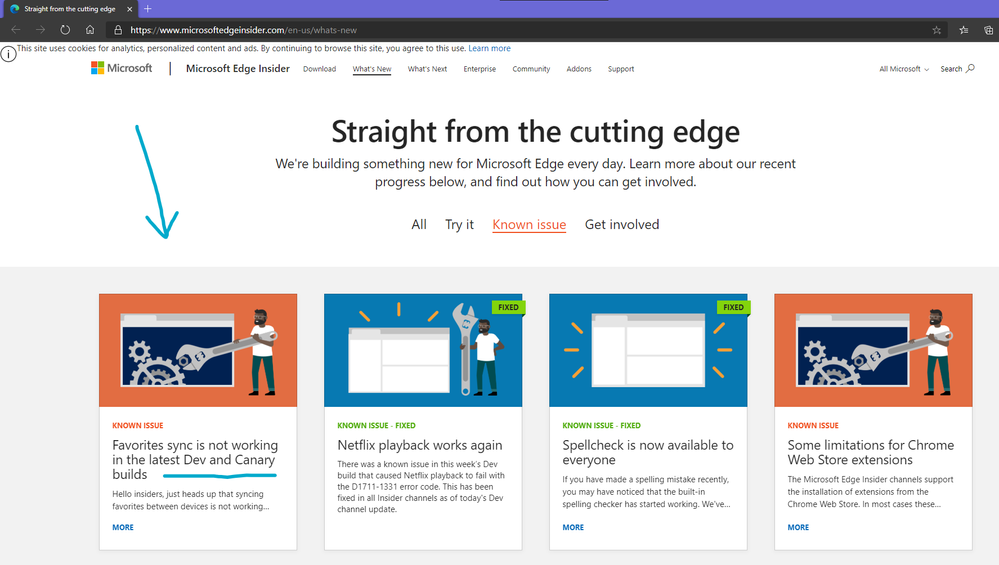This screenshot has height=565, width=999.
Task: Open Enterprise nav item
Action: [x=480, y=69]
